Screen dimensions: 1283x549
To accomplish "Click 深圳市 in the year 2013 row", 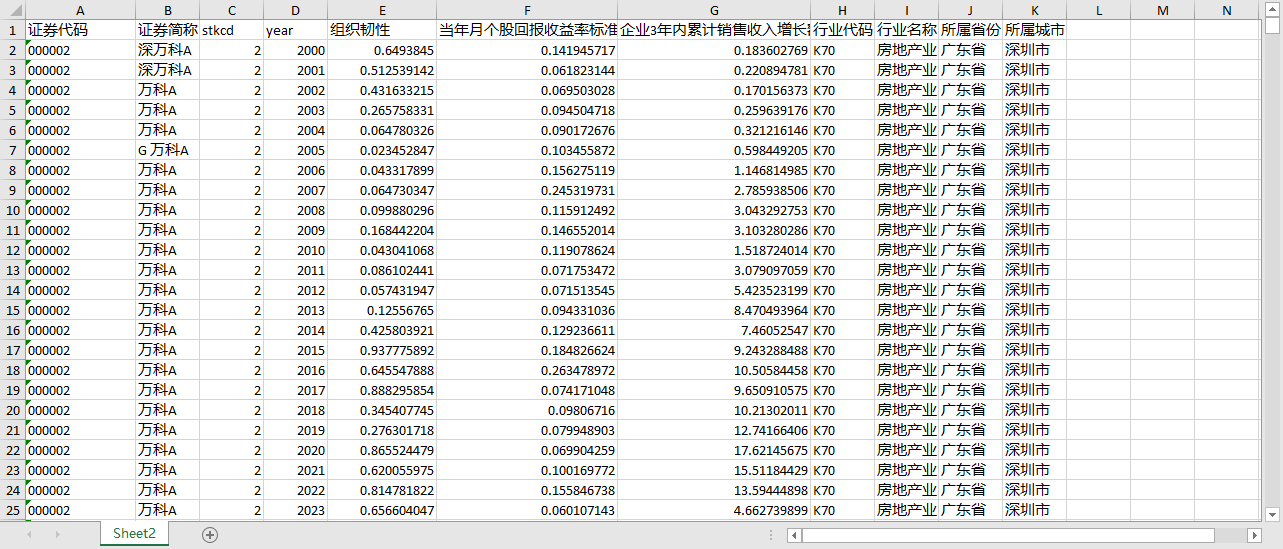I will click(1034, 310).
